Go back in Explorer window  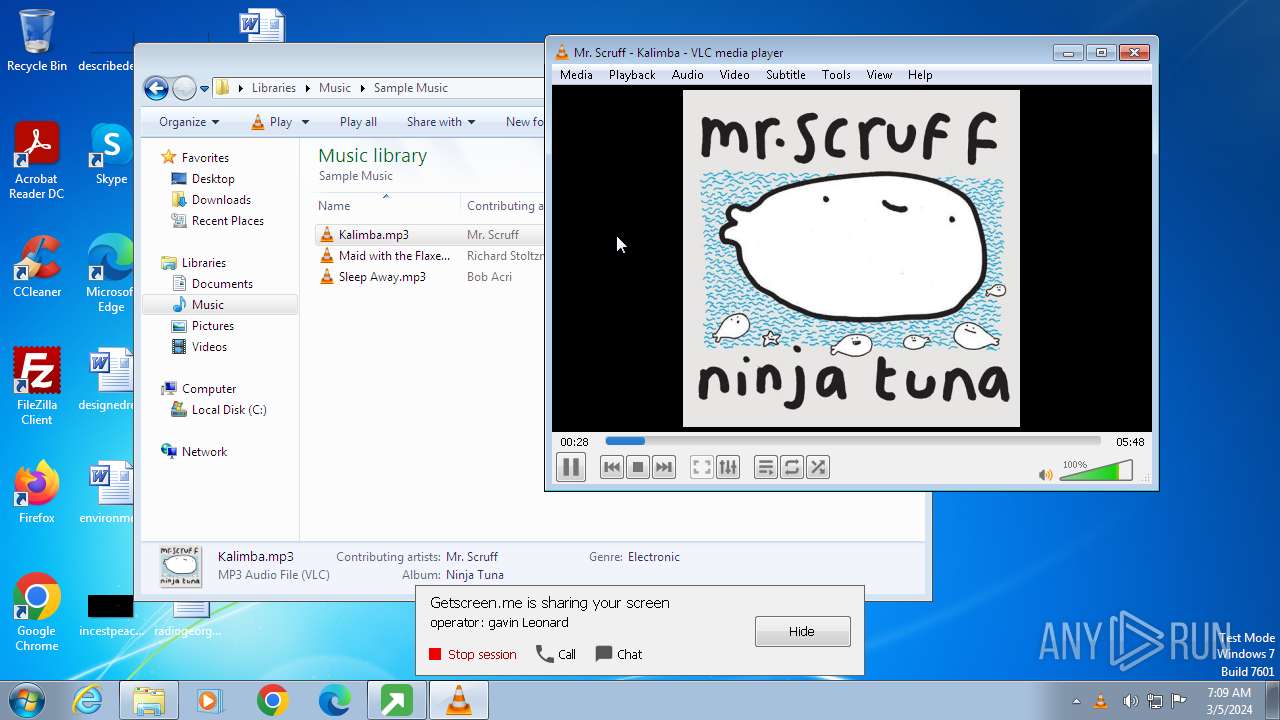(156, 88)
